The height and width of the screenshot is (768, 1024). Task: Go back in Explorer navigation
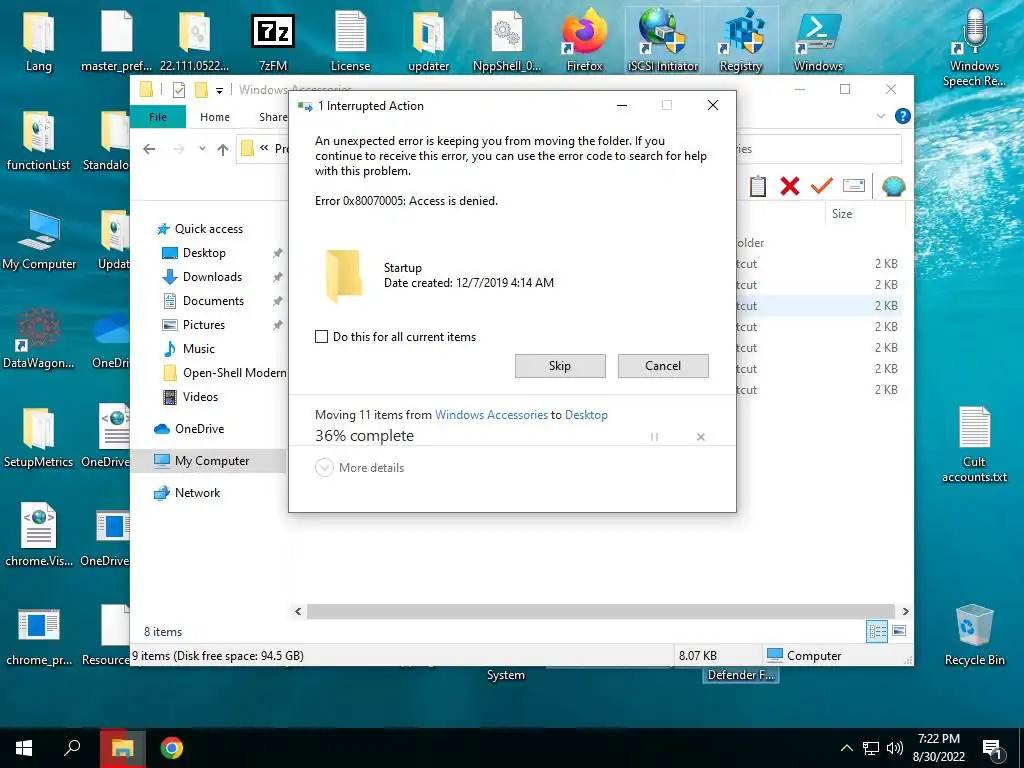(x=149, y=149)
